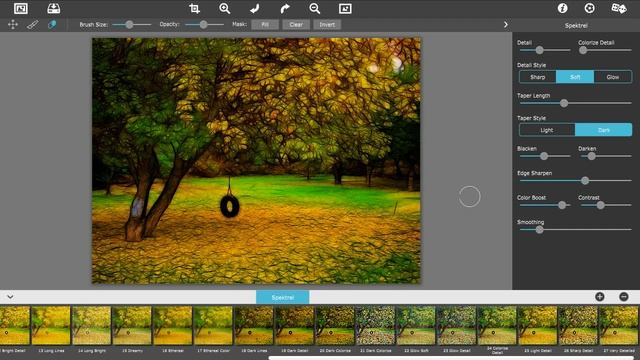The height and width of the screenshot is (360, 640).
Task: Apply preset thumbnail number 21
Action: coord(376,326)
